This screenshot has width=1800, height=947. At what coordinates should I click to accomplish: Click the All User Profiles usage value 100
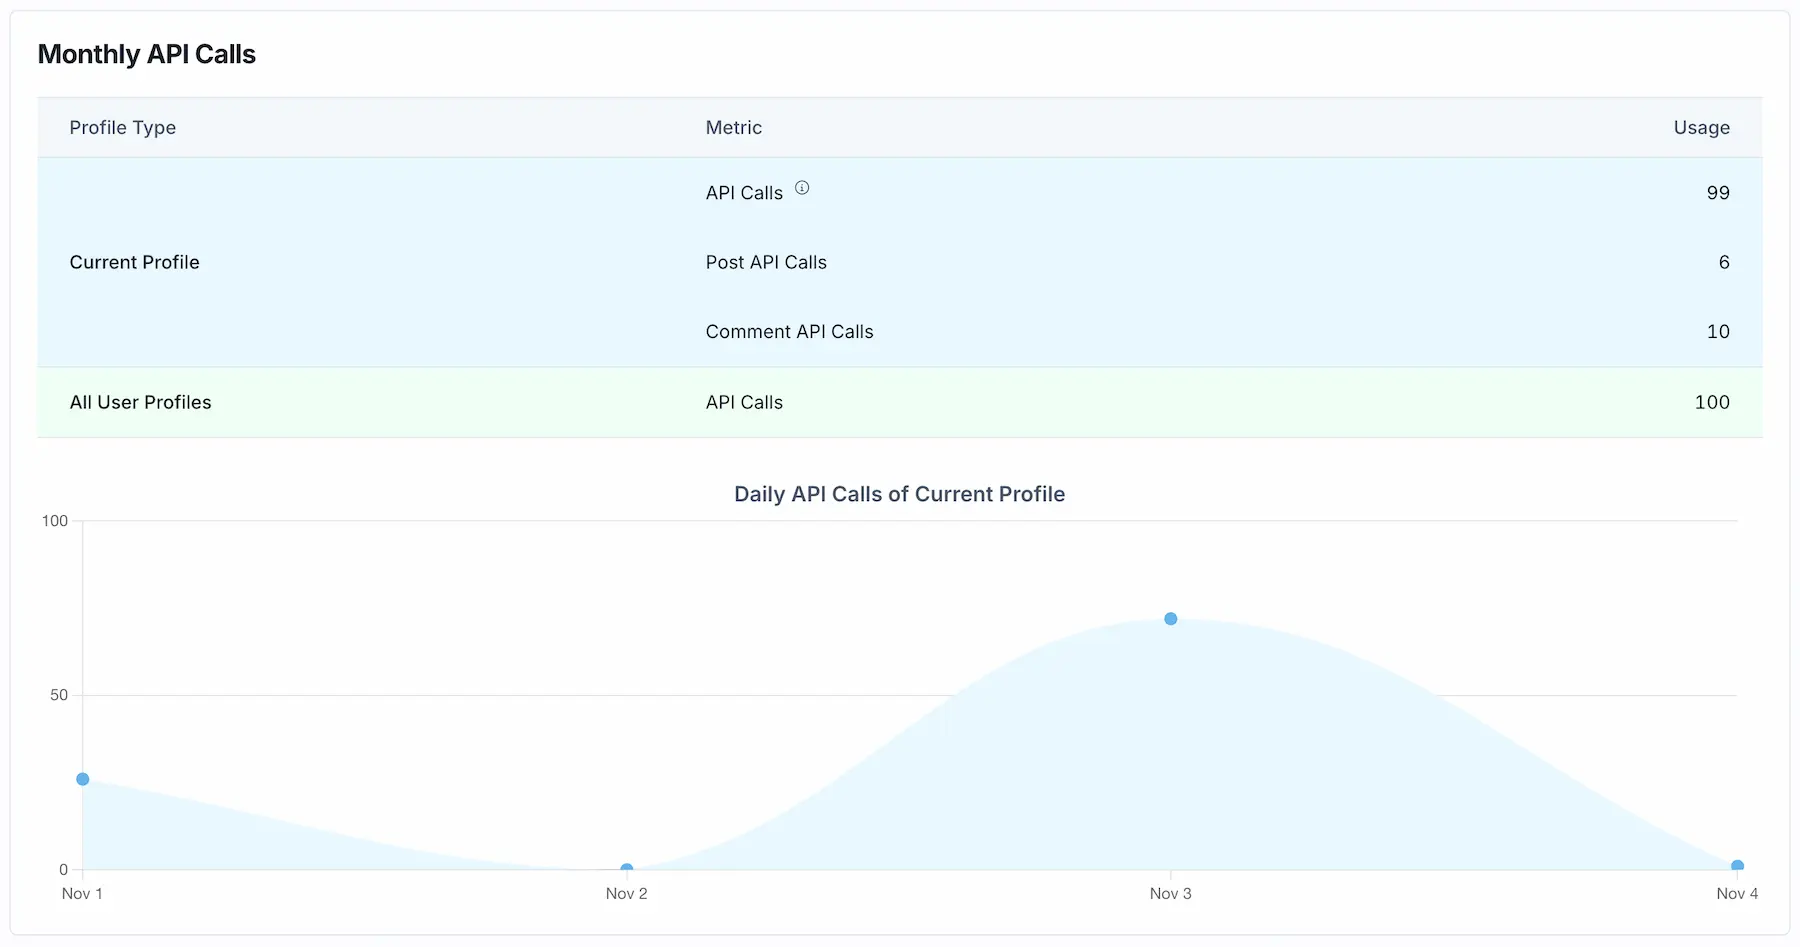coord(1711,402)
